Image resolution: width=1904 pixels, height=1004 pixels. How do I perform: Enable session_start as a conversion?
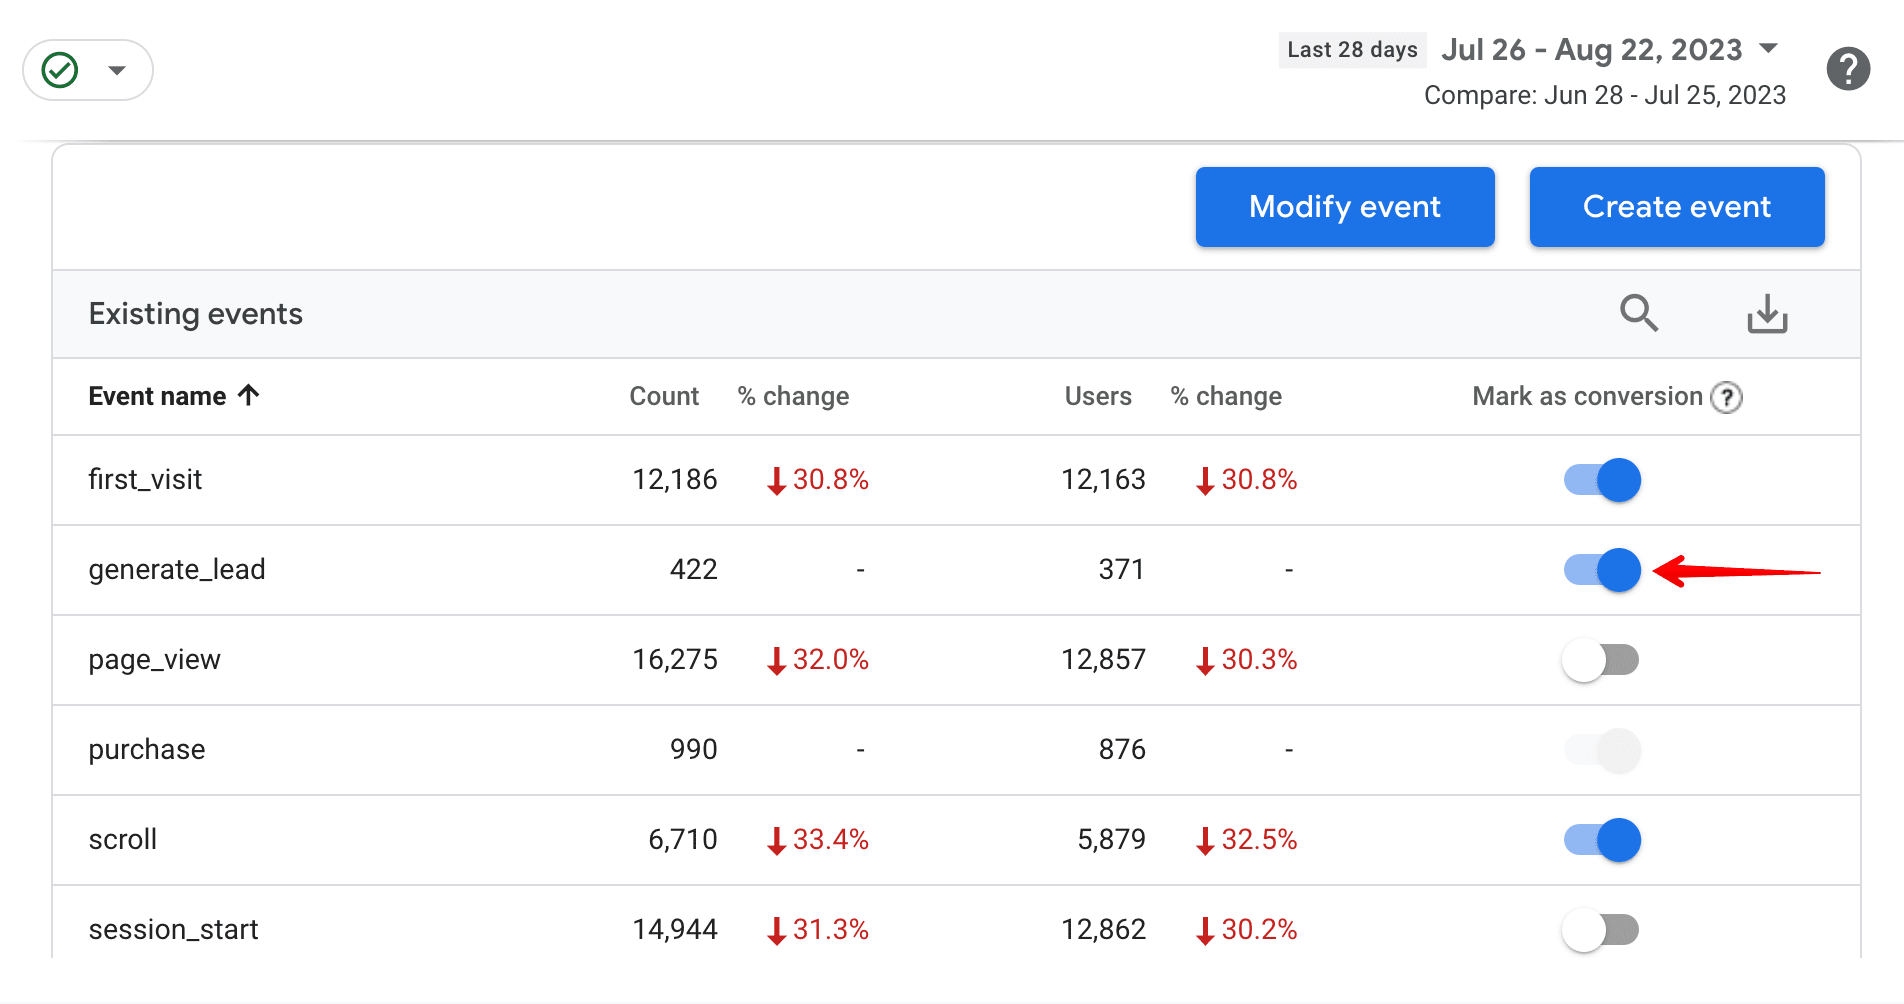click(x=1600, y=930)
